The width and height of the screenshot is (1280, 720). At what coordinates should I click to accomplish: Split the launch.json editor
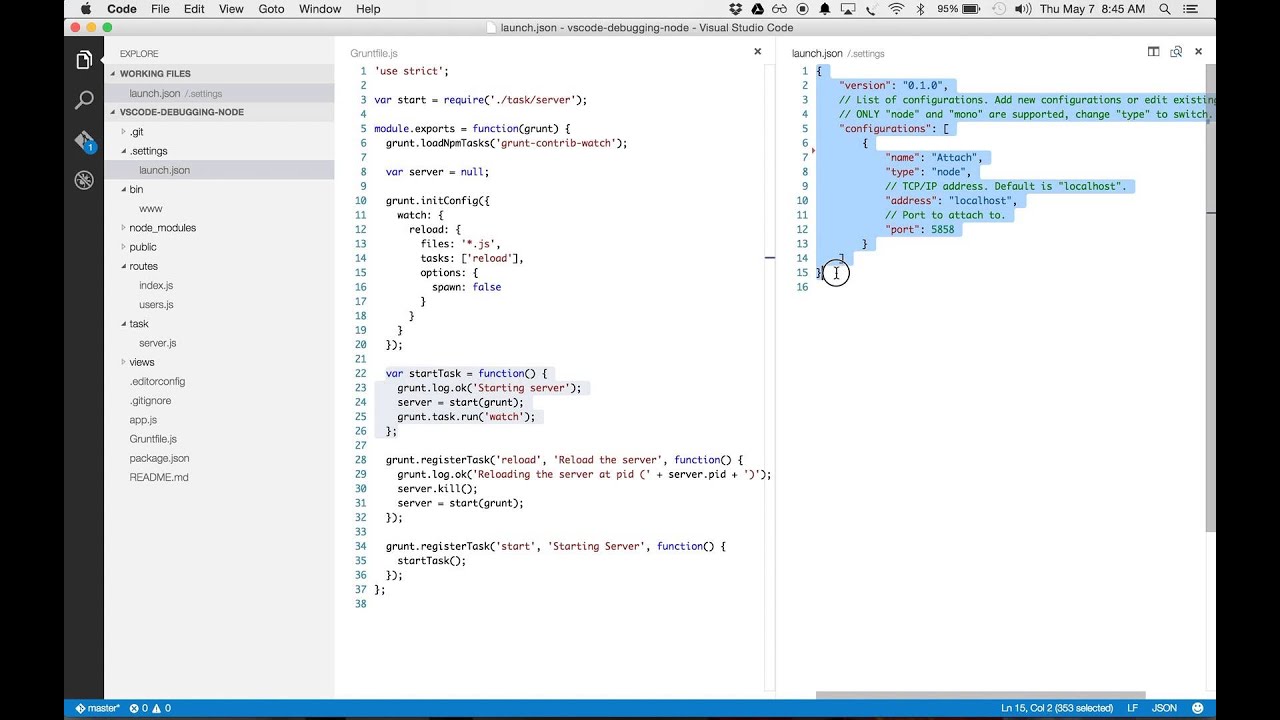click(1153, 52)
